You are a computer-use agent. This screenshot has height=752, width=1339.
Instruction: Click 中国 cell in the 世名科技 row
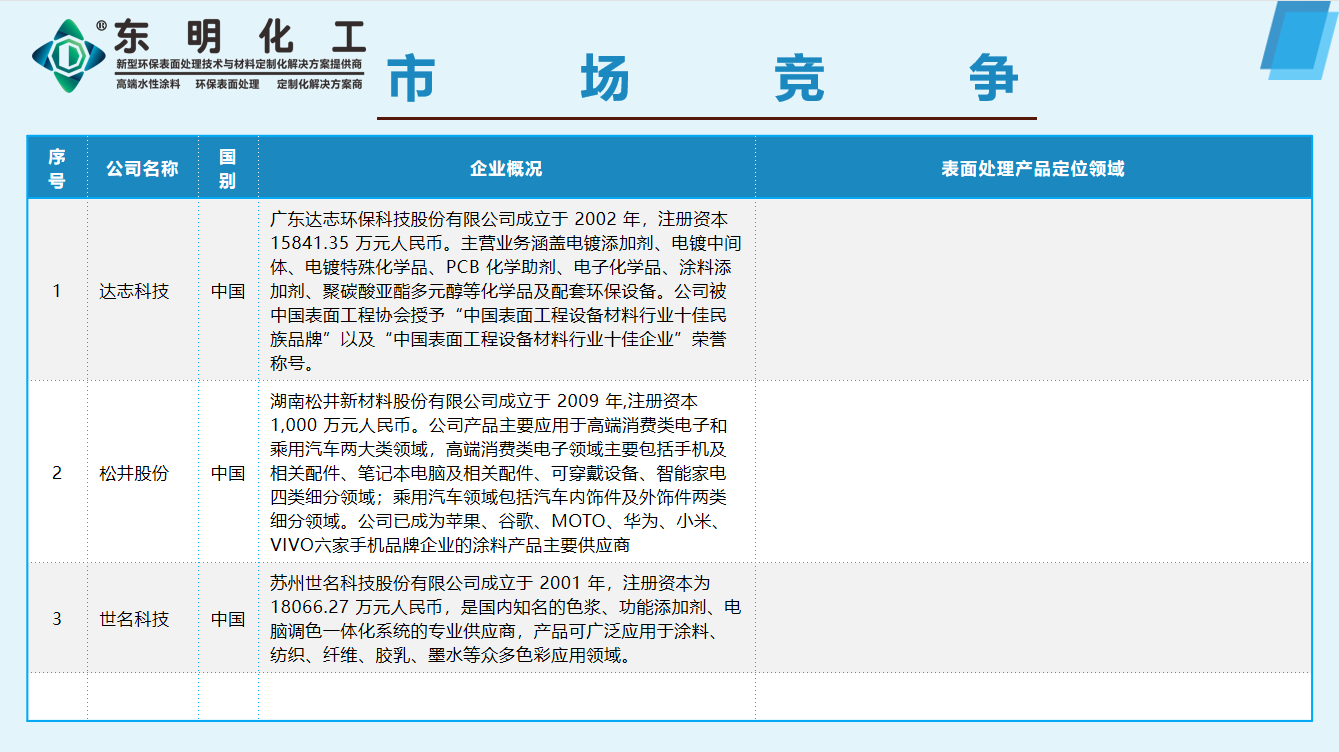(228, 619)
